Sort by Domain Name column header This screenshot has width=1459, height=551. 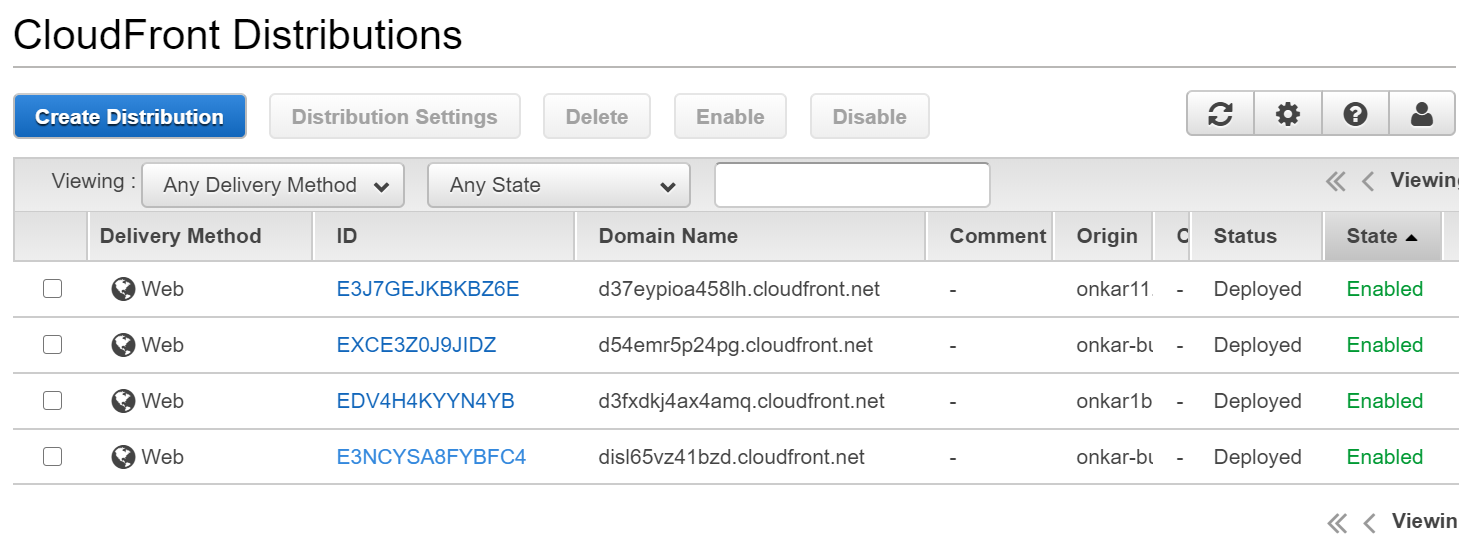pos(668,236)
